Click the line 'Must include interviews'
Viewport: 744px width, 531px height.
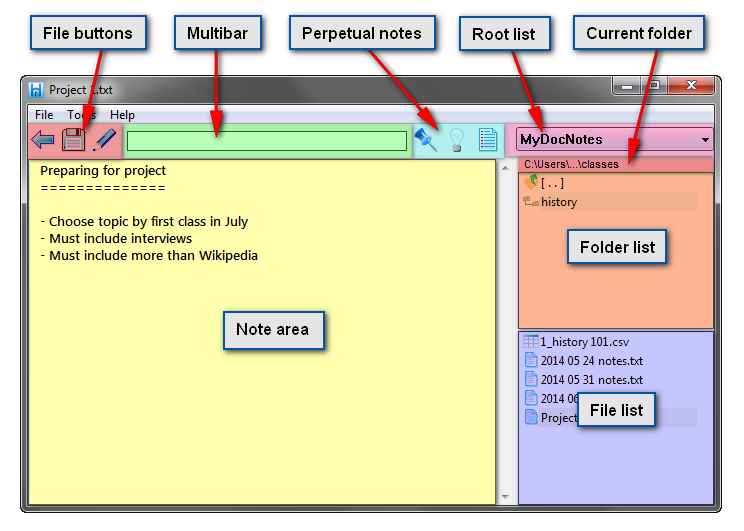tap(116, 238)
